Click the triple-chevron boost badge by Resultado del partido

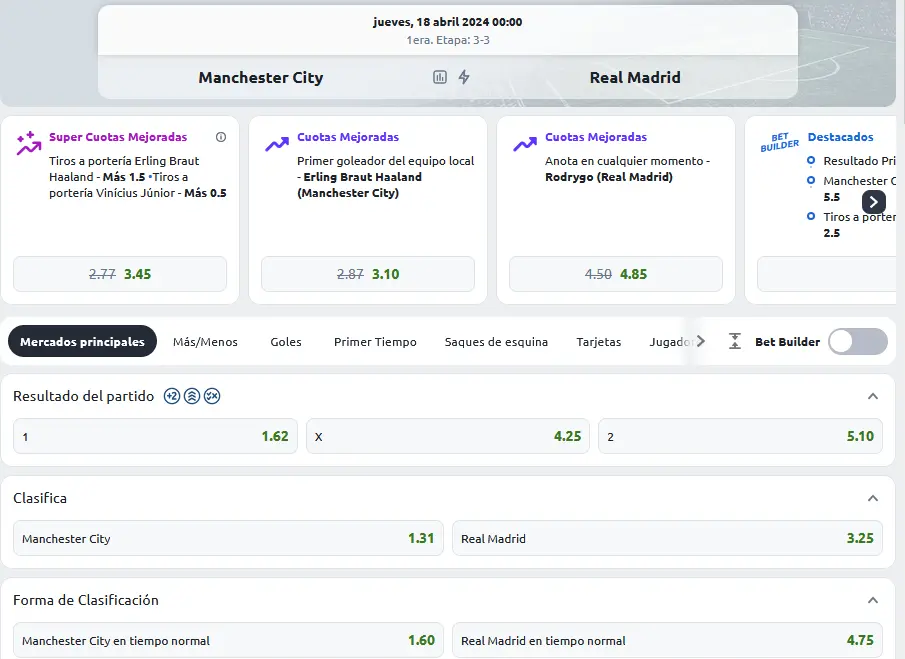tap(192, 396)
